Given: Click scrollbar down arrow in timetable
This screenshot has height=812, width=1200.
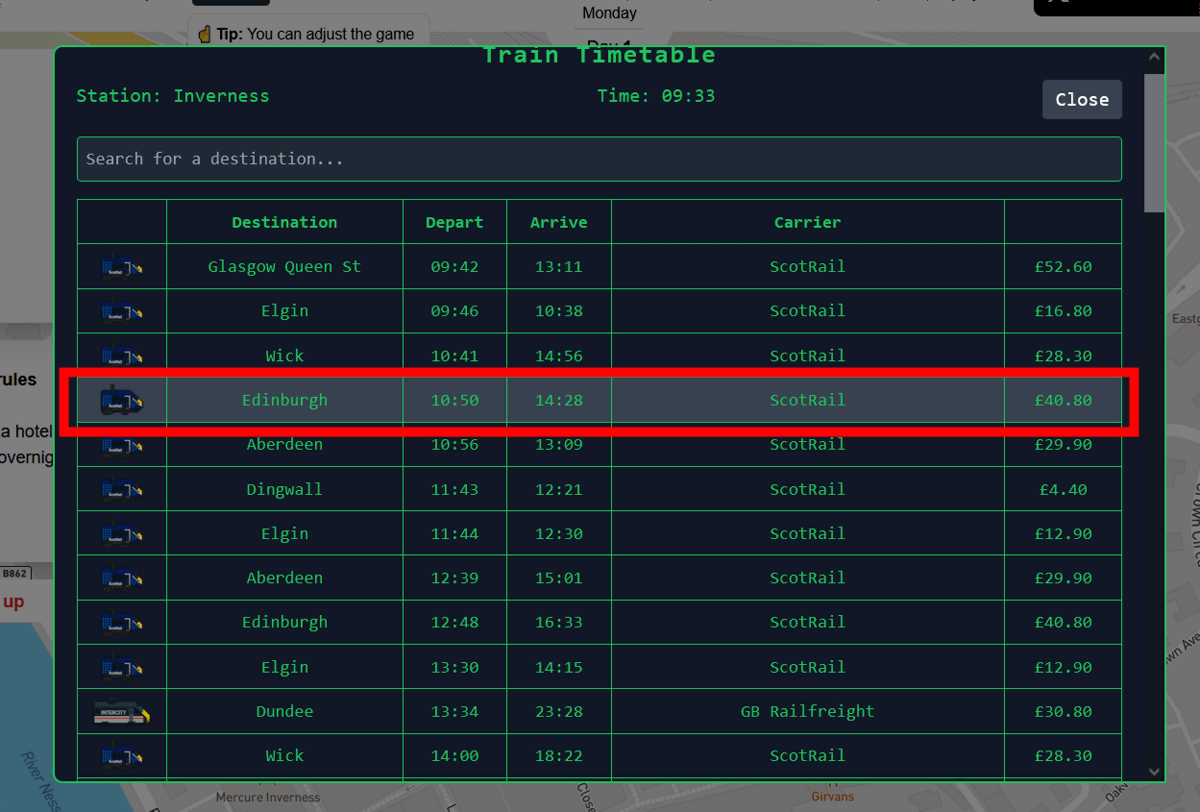Looking at the screenshot, I should point(1154,771).
